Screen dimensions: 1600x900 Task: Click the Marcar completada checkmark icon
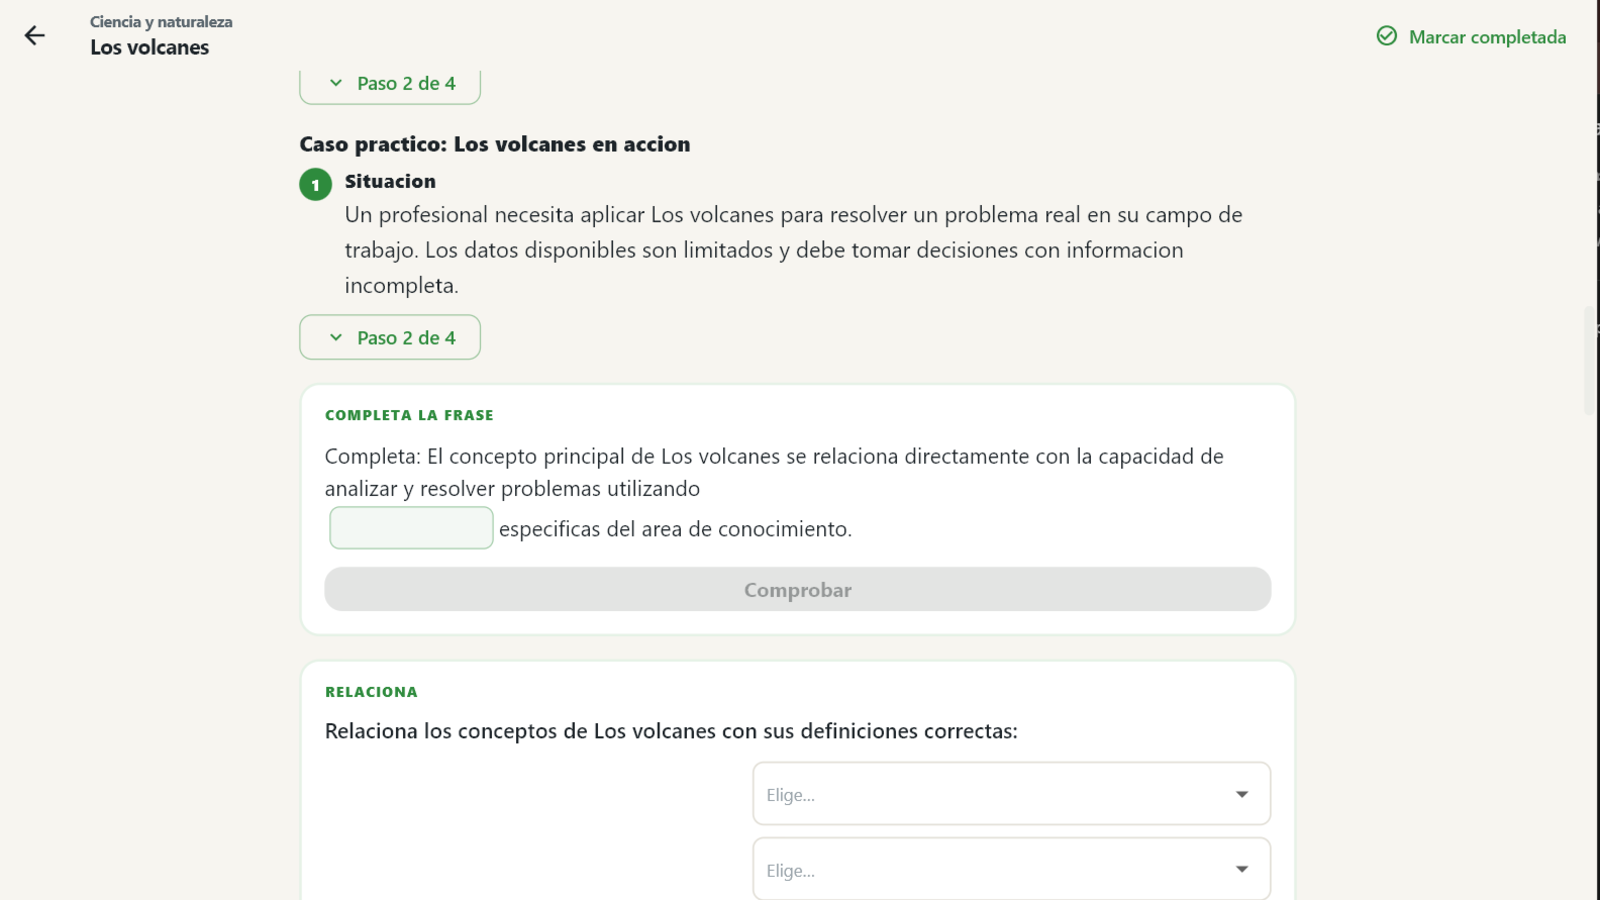coord(1386,36)
